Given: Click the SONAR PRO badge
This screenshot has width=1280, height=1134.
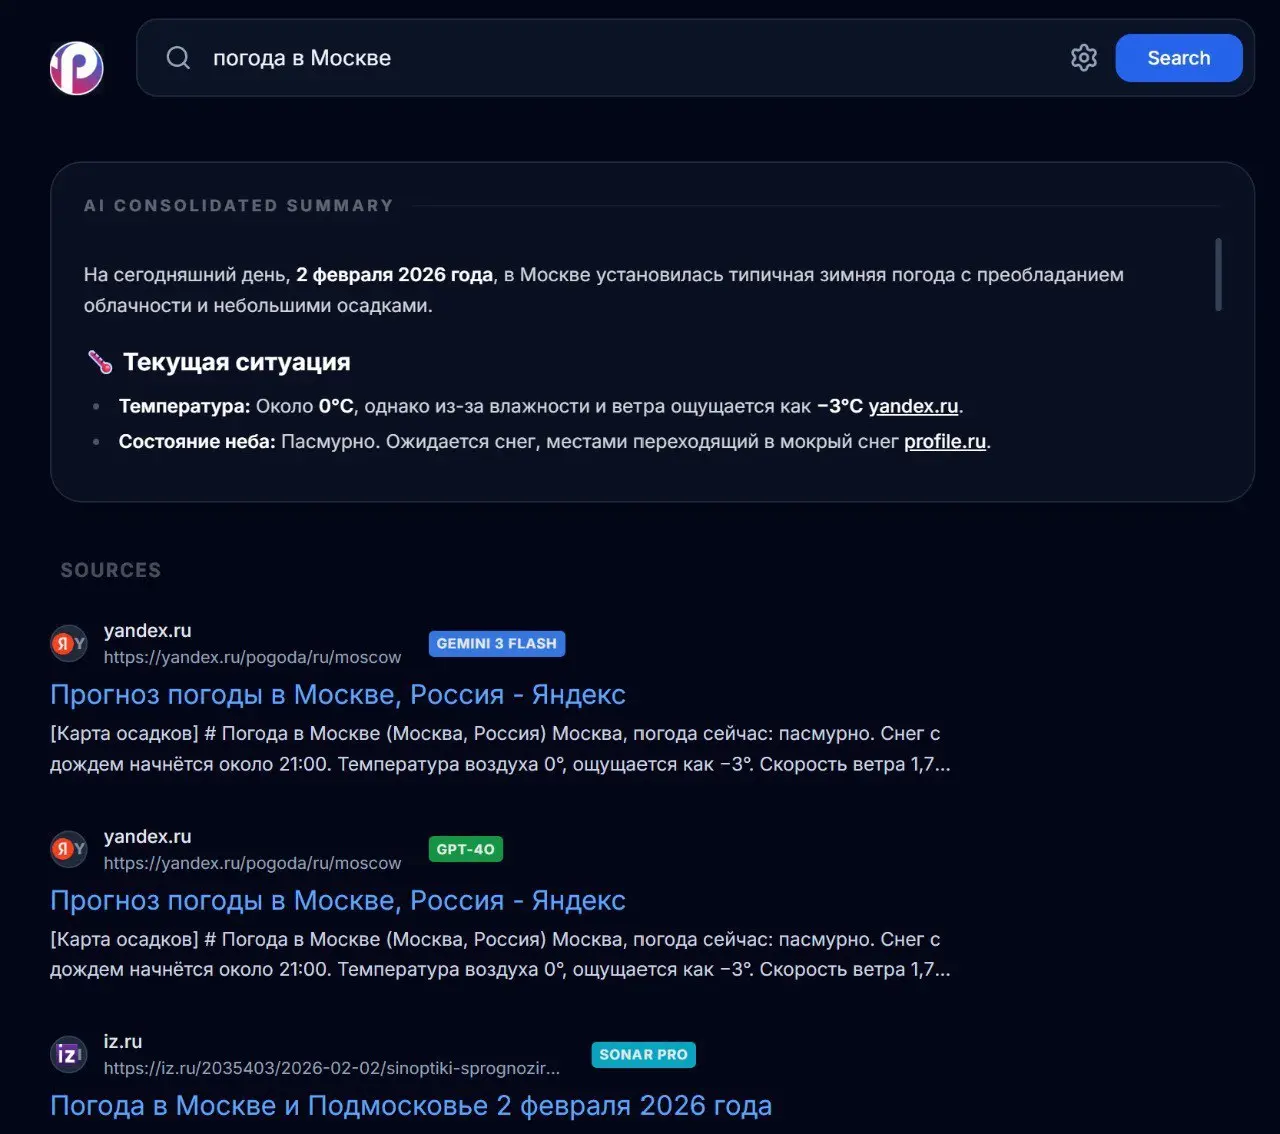Looking at the screenshot, I should [643, 1054].
